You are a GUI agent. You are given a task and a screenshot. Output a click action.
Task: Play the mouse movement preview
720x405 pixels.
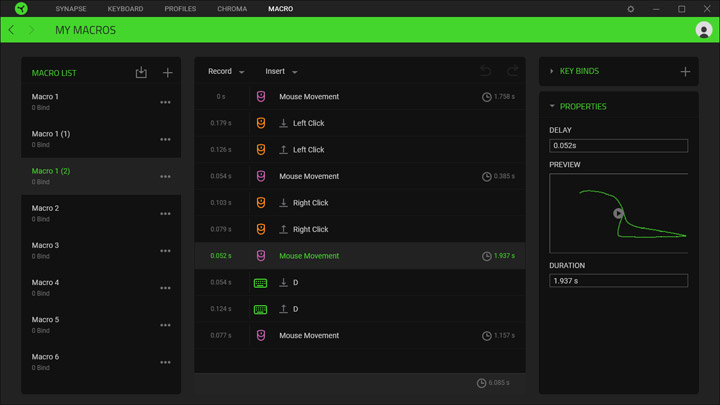click(618, 213)
